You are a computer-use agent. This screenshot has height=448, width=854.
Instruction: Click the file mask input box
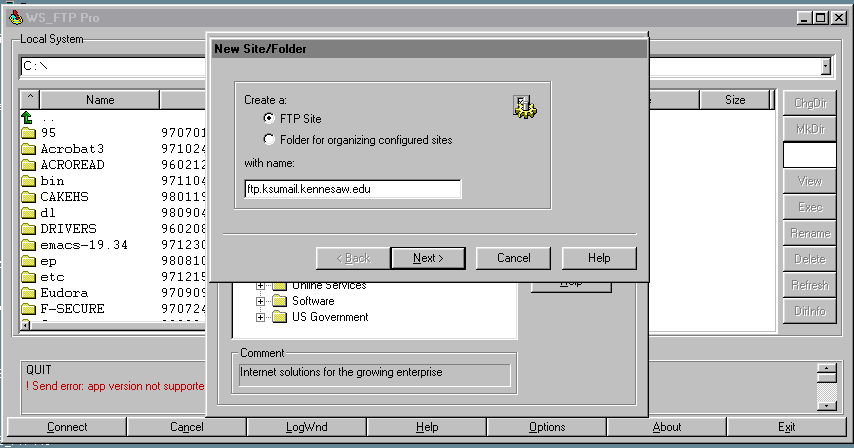(810, 155)
